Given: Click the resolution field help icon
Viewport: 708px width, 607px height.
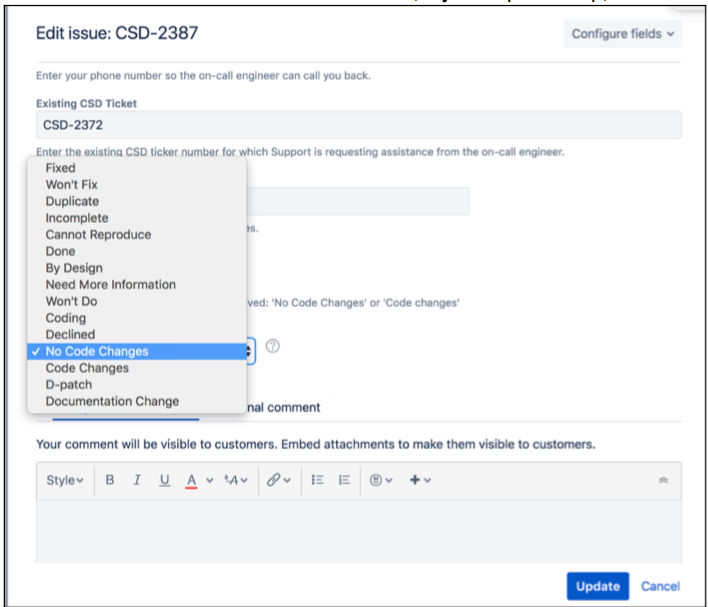Looking at the screenshot, I should 272,346.
